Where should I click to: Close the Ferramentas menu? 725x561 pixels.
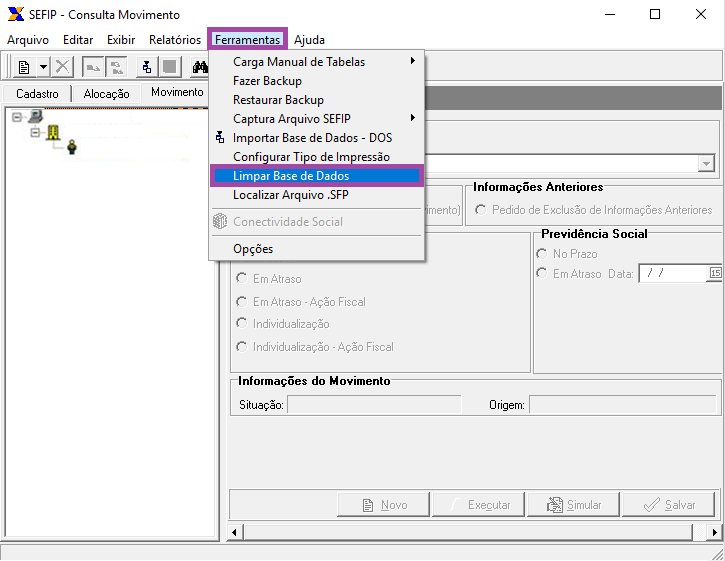(x=247, y=40)
